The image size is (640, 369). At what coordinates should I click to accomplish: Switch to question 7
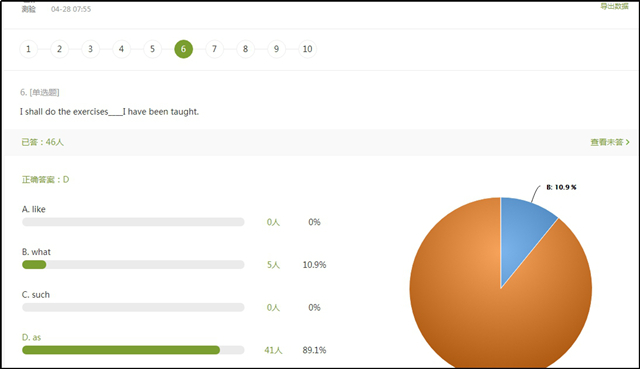(x=214, y=49)
